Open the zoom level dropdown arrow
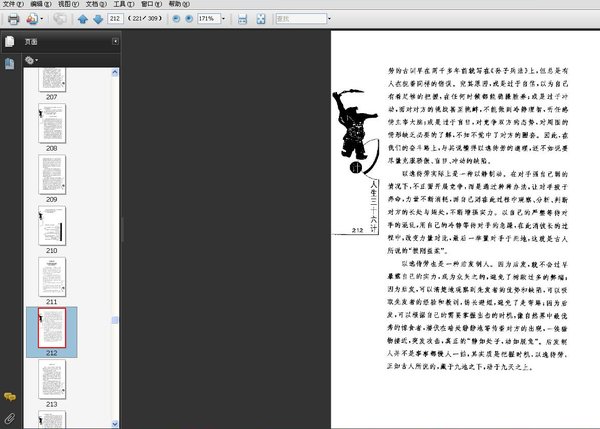Screen dimensions: 600x429 223,18
